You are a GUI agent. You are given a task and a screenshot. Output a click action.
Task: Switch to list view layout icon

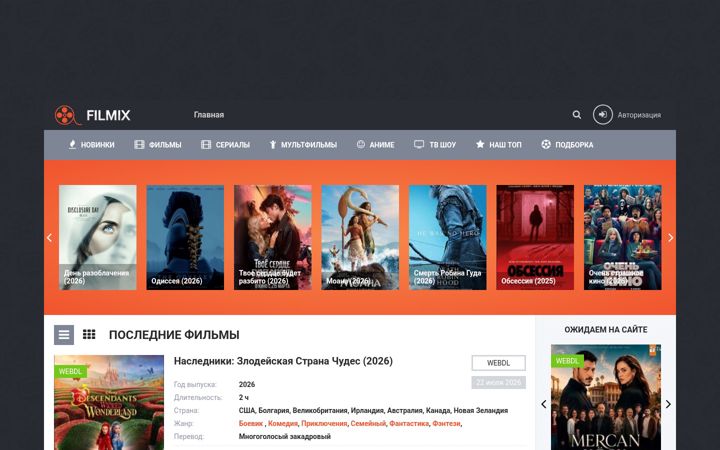[x=64, y=335]
